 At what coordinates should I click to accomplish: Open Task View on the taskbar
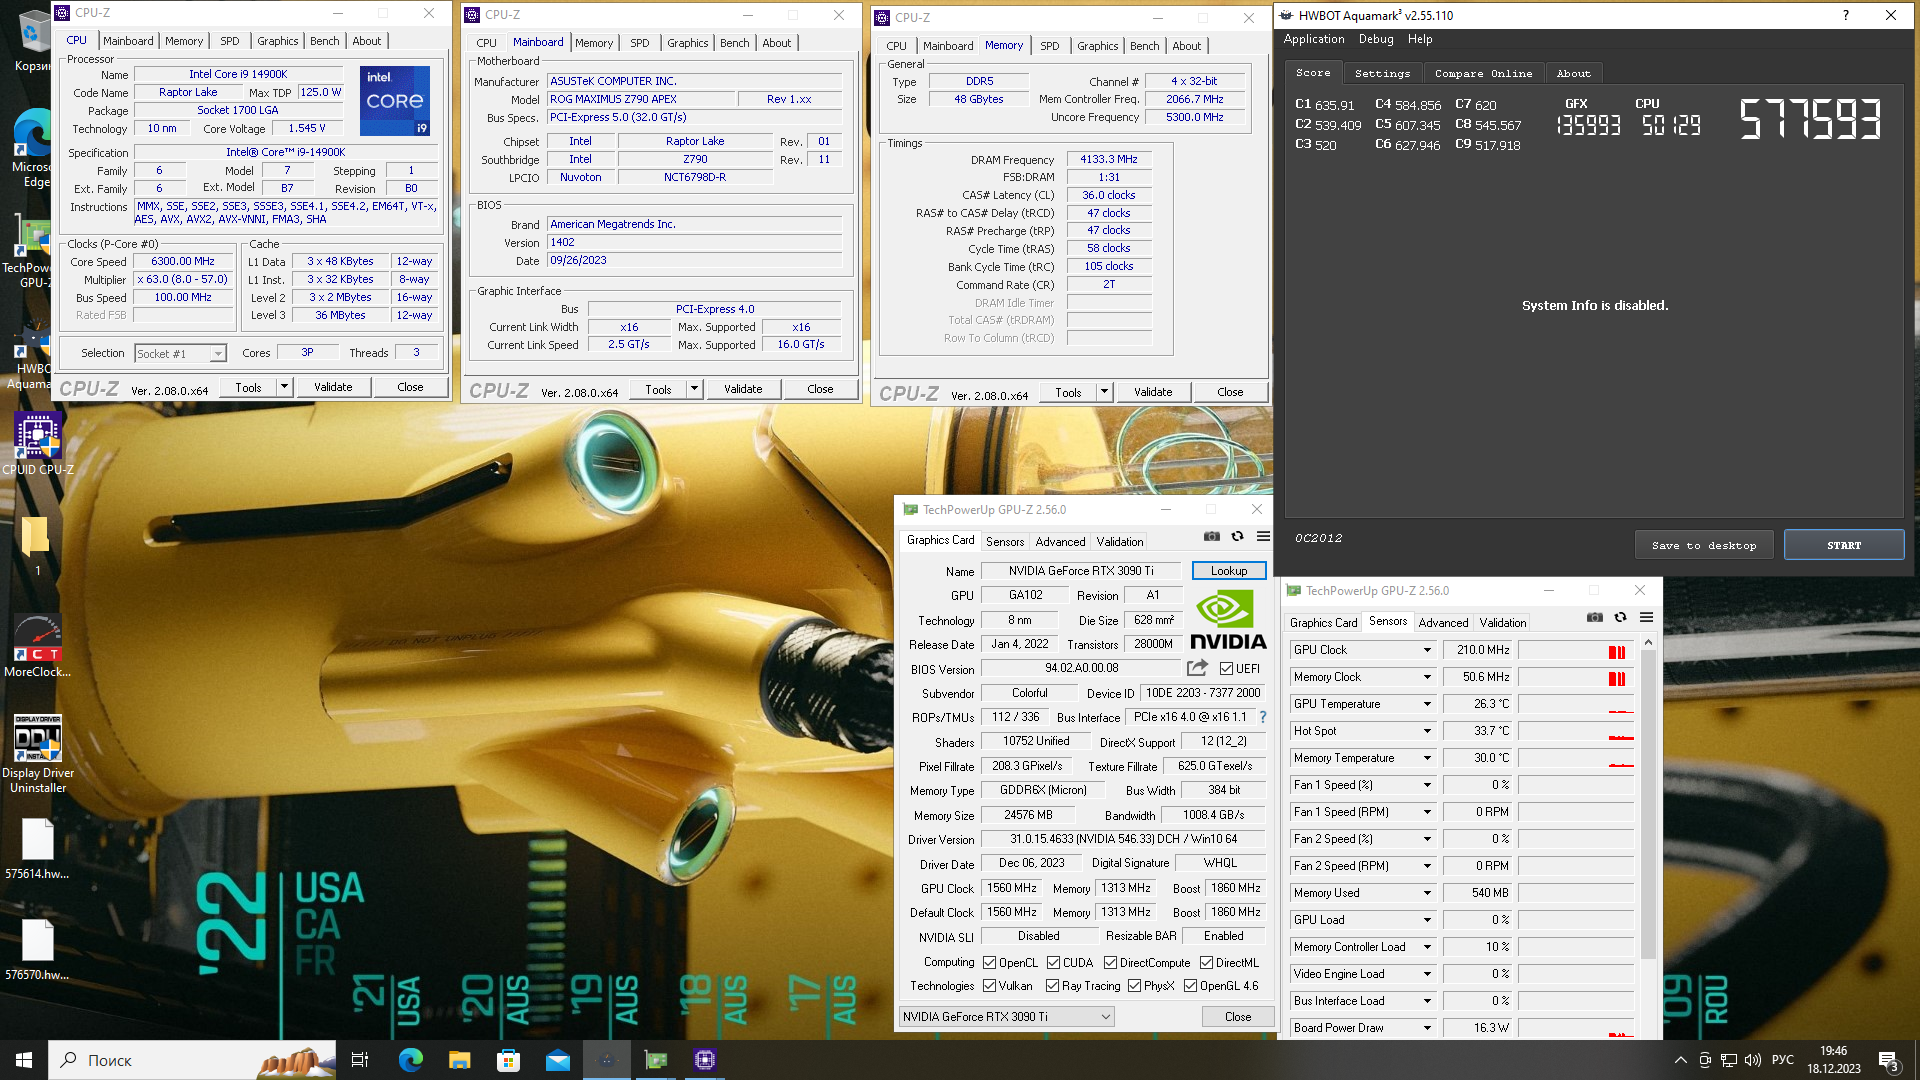[360, 1060]
